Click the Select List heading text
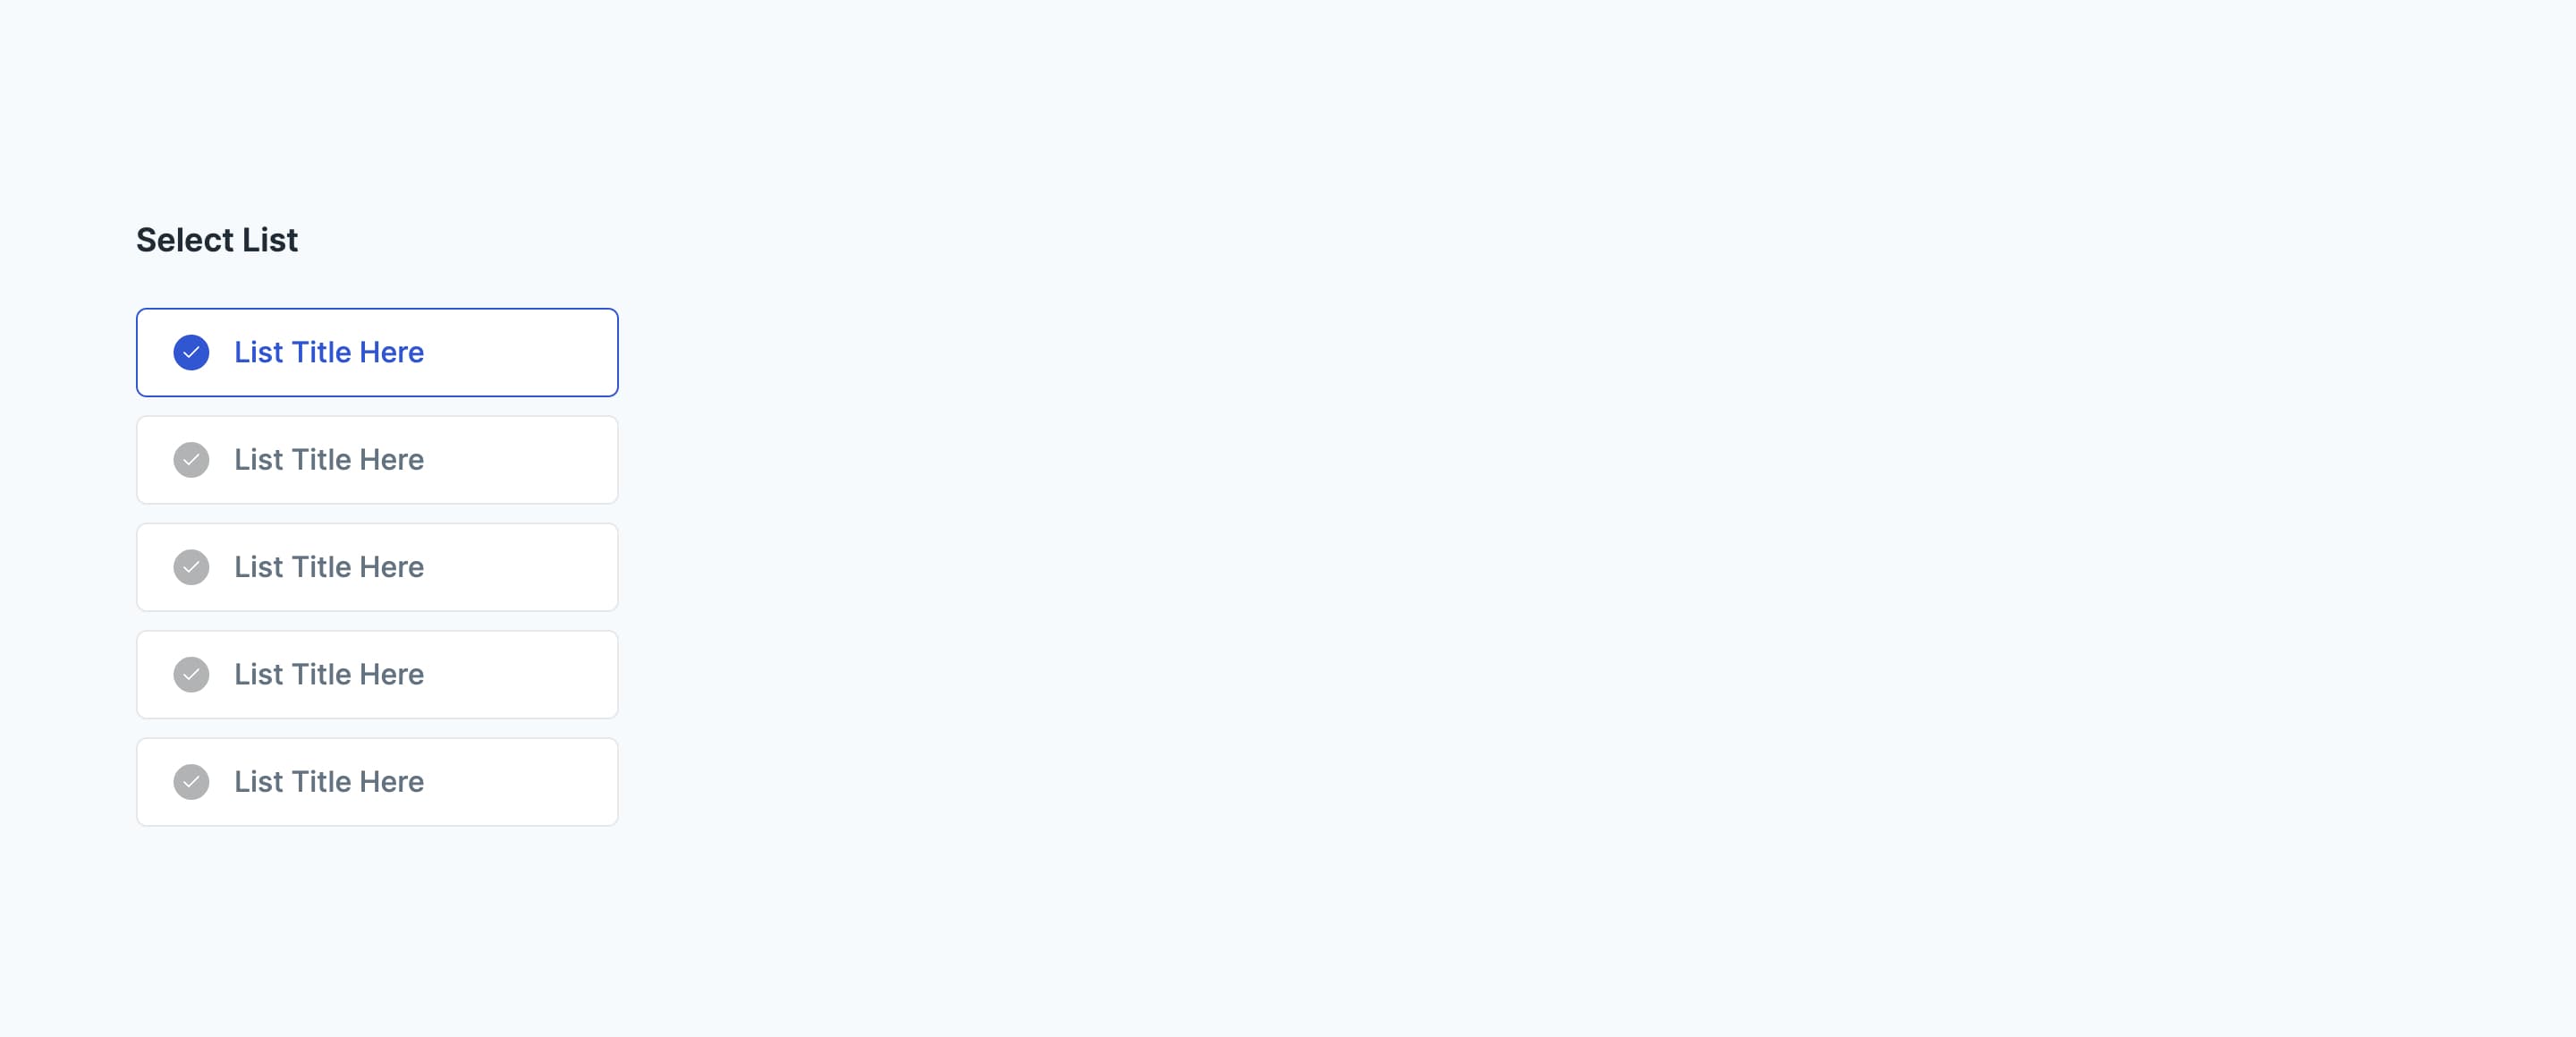Screen dimensions: 2576x1037 (216, 238)
